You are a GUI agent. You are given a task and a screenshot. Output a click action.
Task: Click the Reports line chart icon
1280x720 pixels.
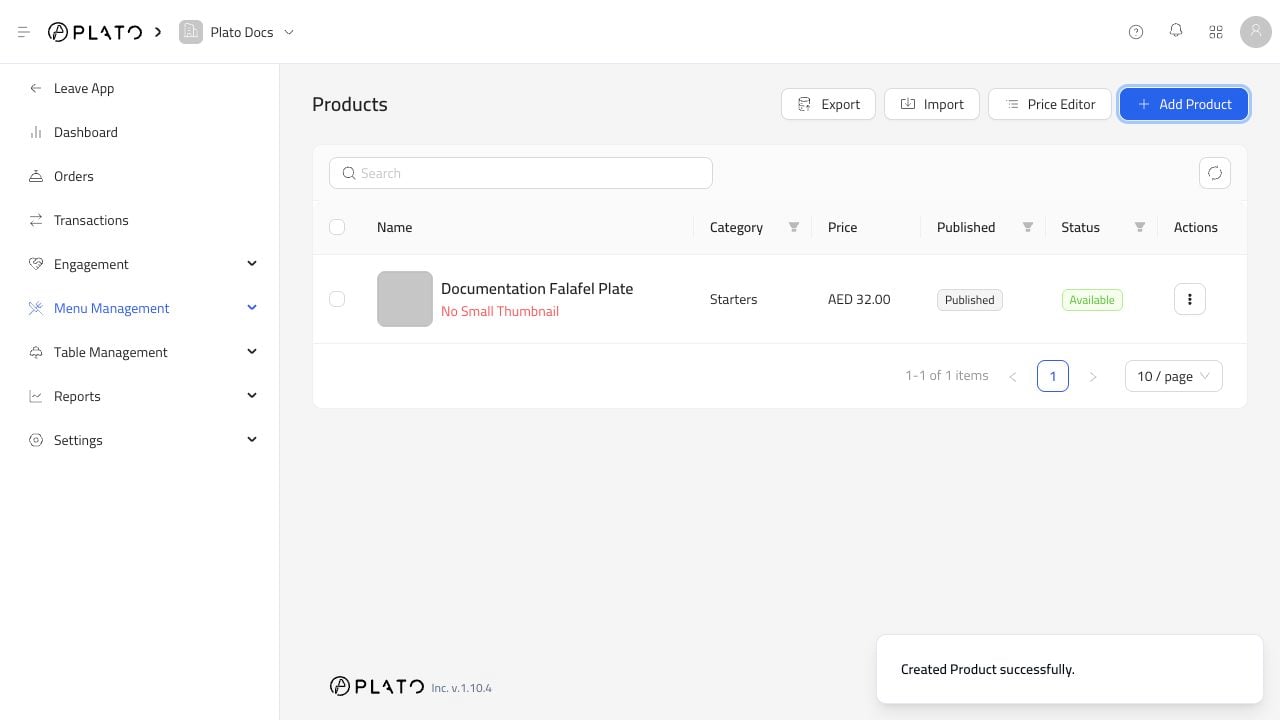click(36, 396)
